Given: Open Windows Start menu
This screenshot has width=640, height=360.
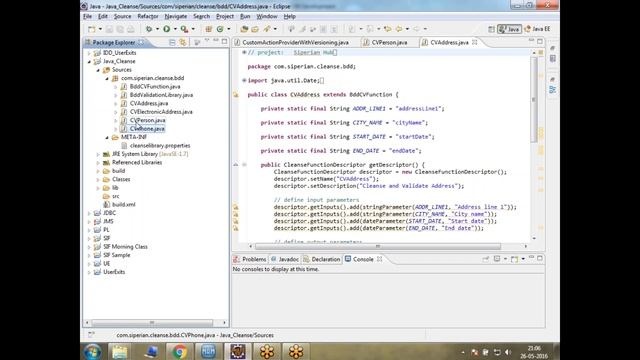Looking at the screenshot, I should click(93, 351).
